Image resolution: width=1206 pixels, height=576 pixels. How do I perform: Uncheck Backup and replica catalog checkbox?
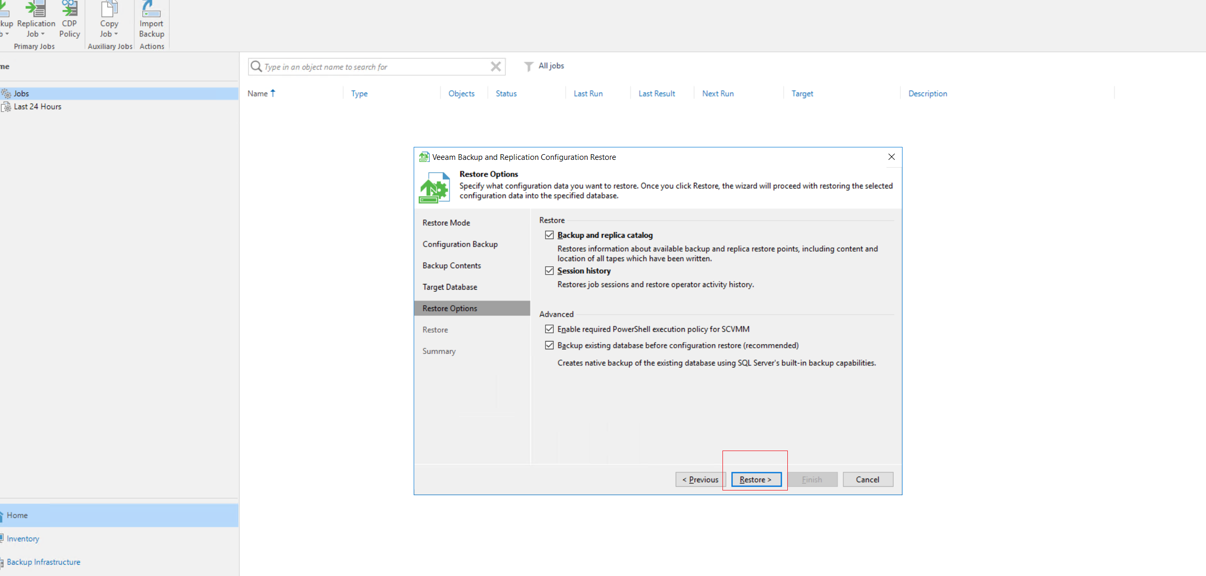click(549, 235)
